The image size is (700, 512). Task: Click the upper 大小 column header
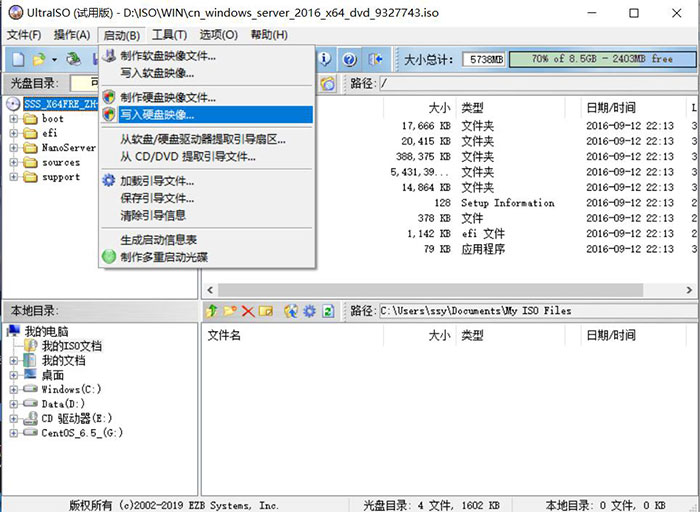point(420,108)
